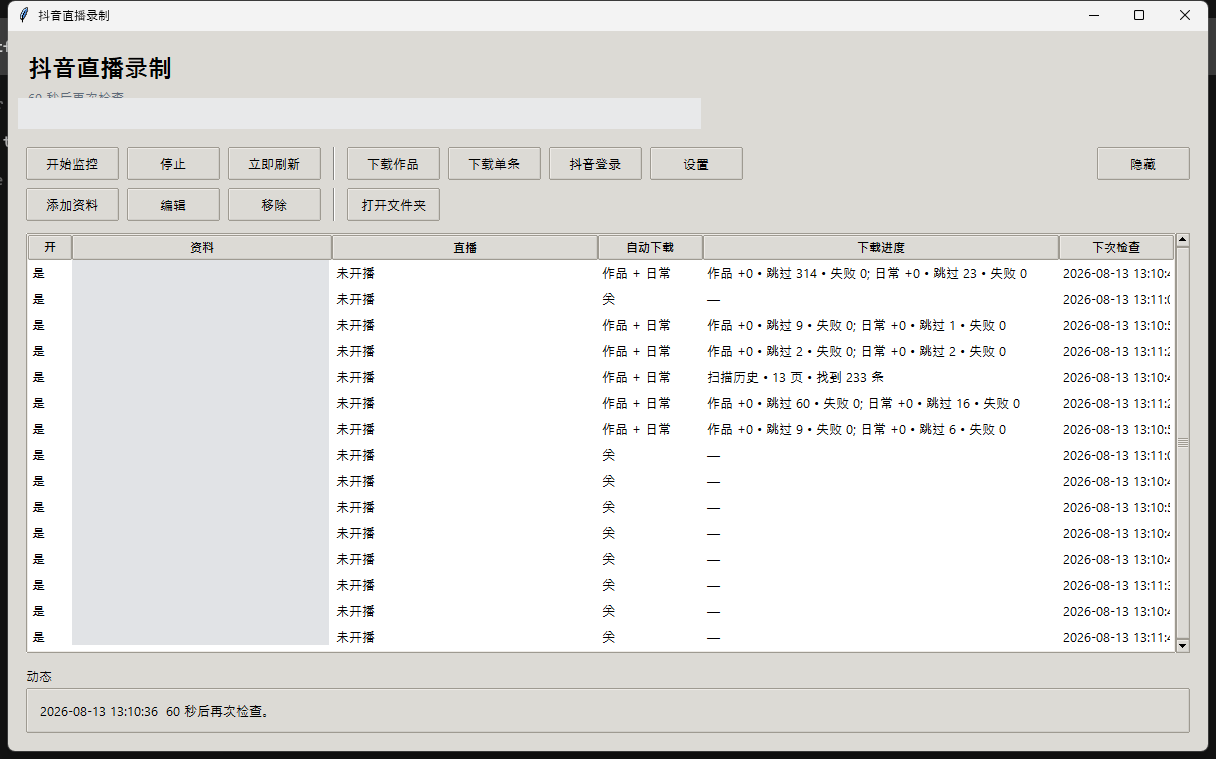Click the table's vertical scrollbar thumb
The image size is (1216, 759).
coord(1183,442)
